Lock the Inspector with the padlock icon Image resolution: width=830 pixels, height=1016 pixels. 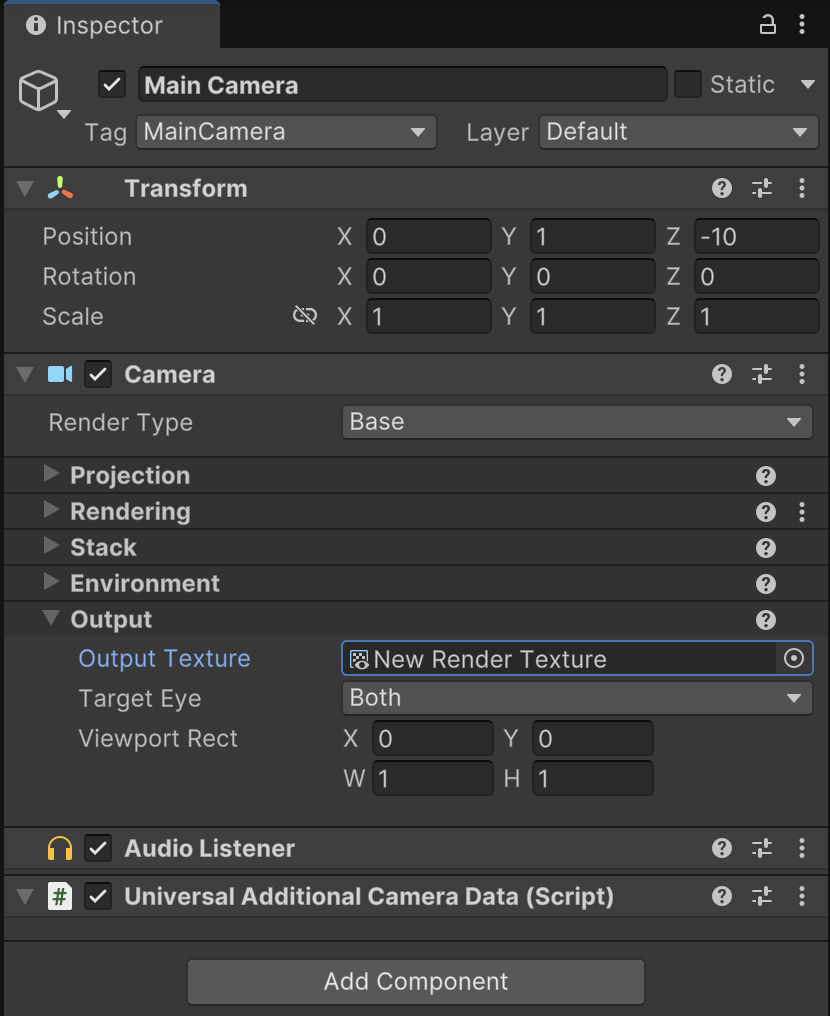pyautogui.click(x=767, y=24)
